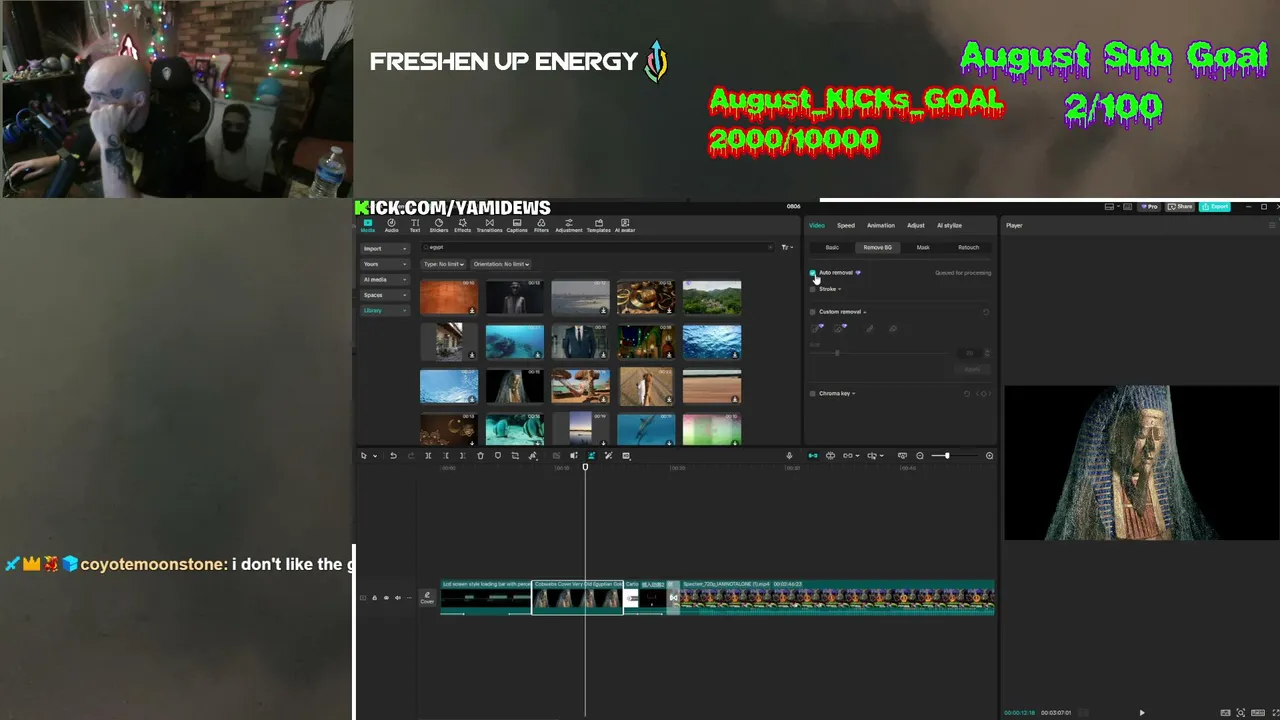This screenshot has width=1280, height=720.
Task: Select the Basic sub-tab
Action: (x=832, y=248)
